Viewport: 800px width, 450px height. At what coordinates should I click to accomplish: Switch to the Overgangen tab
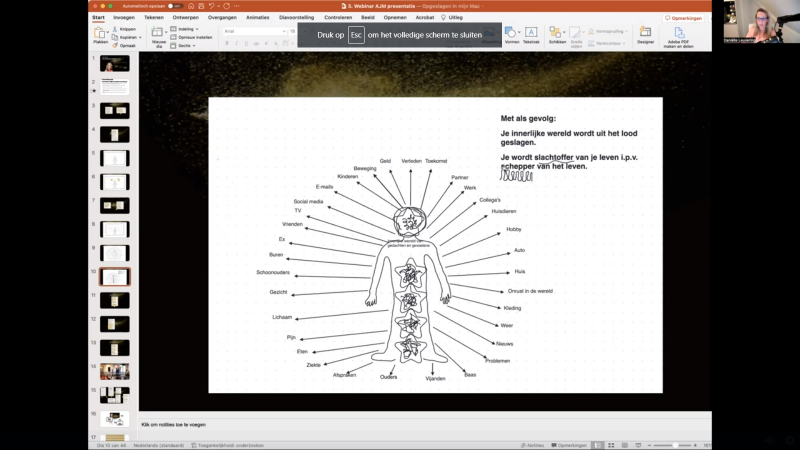(x=222, y=17)
